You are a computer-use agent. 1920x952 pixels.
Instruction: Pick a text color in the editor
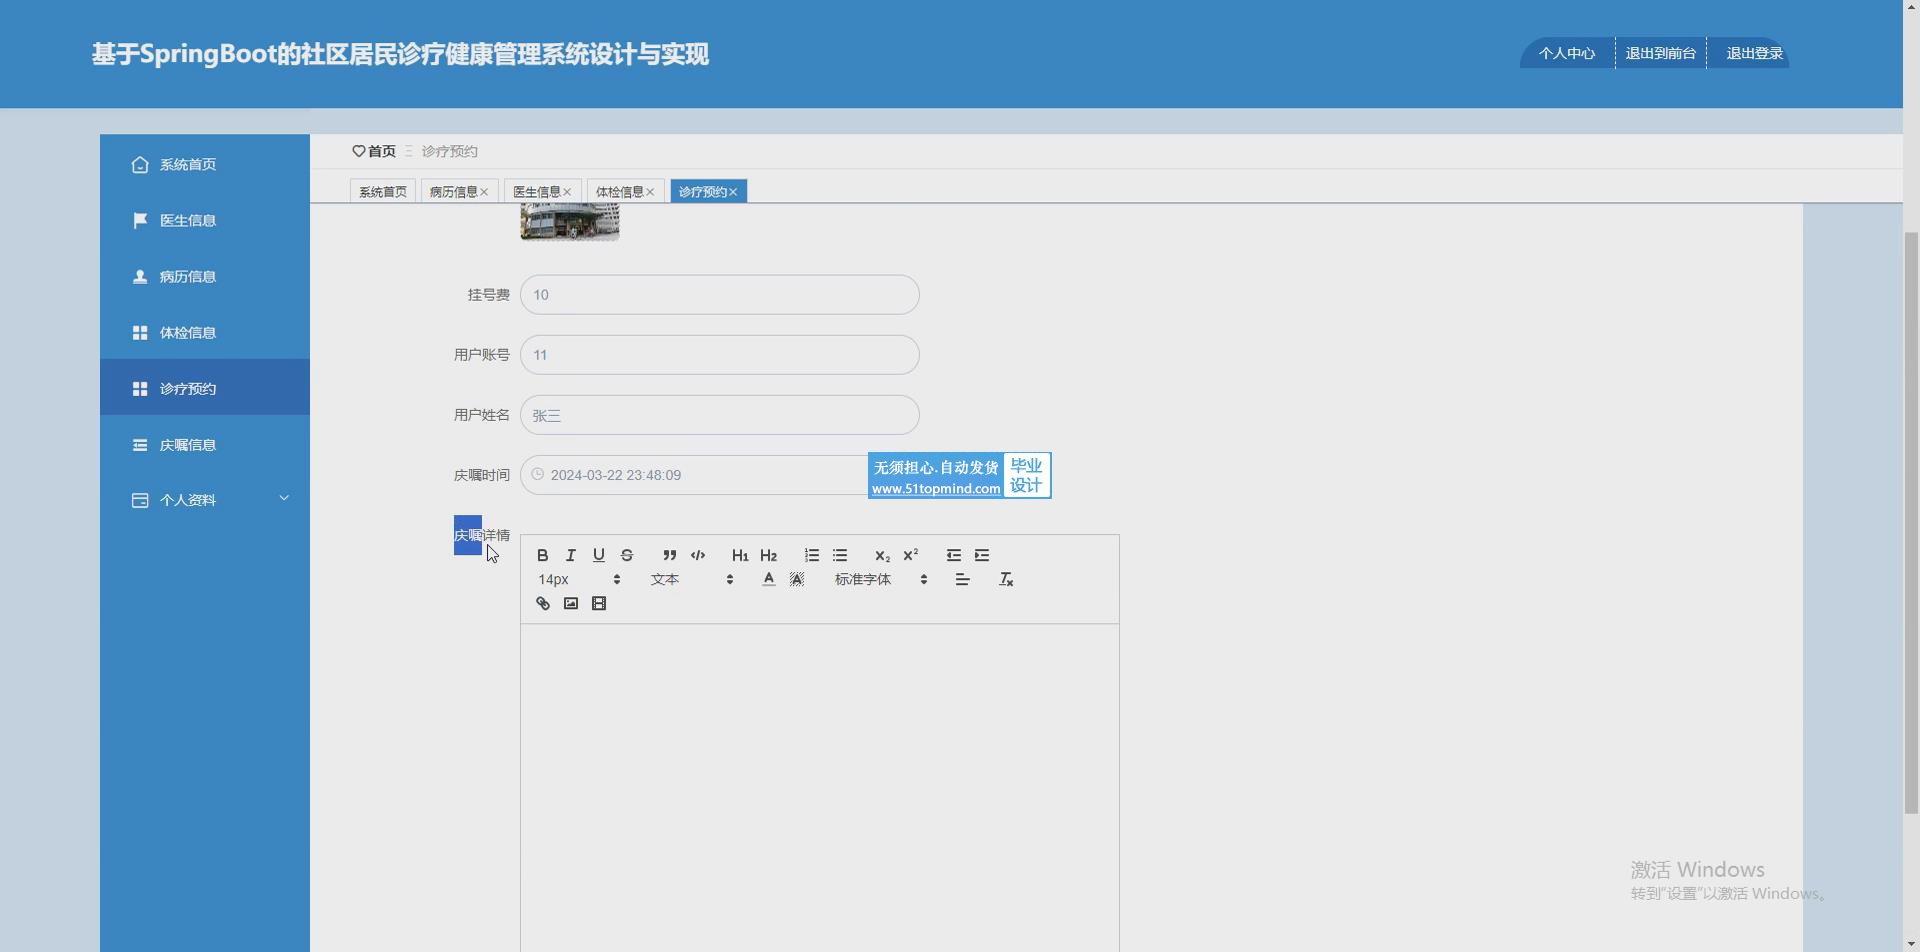point(768,579)
